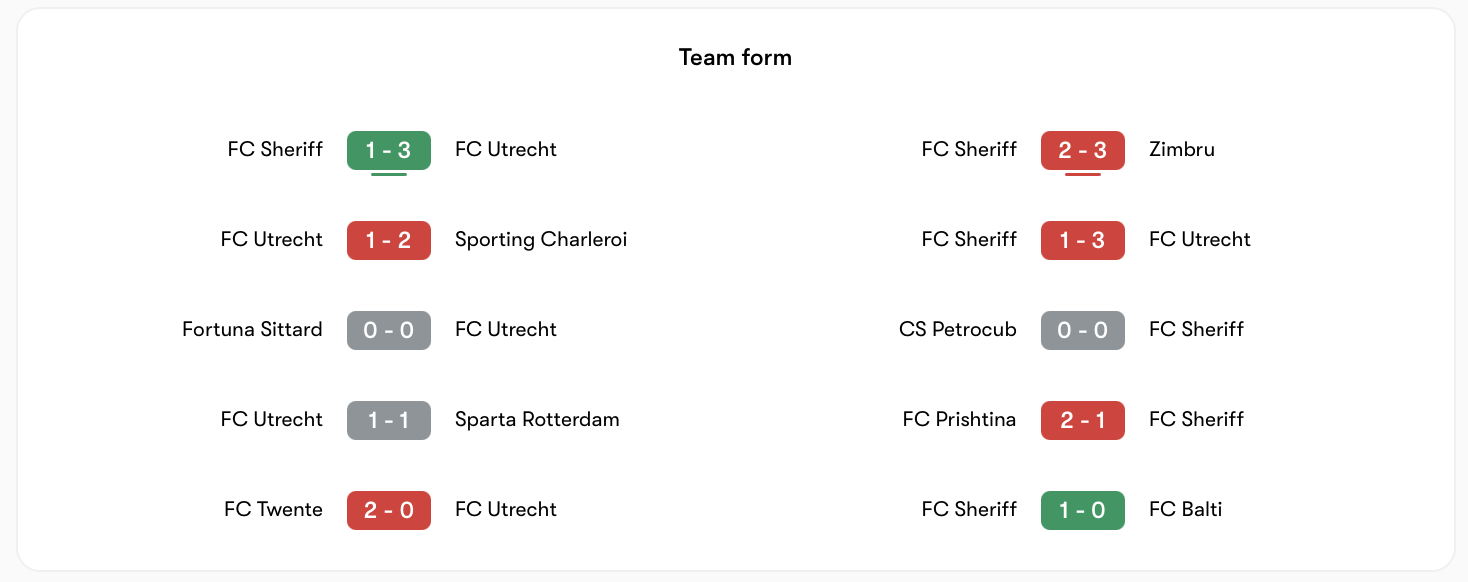
Task: Open the 2 - 3 Zimbru match score
Action: 1083,150
